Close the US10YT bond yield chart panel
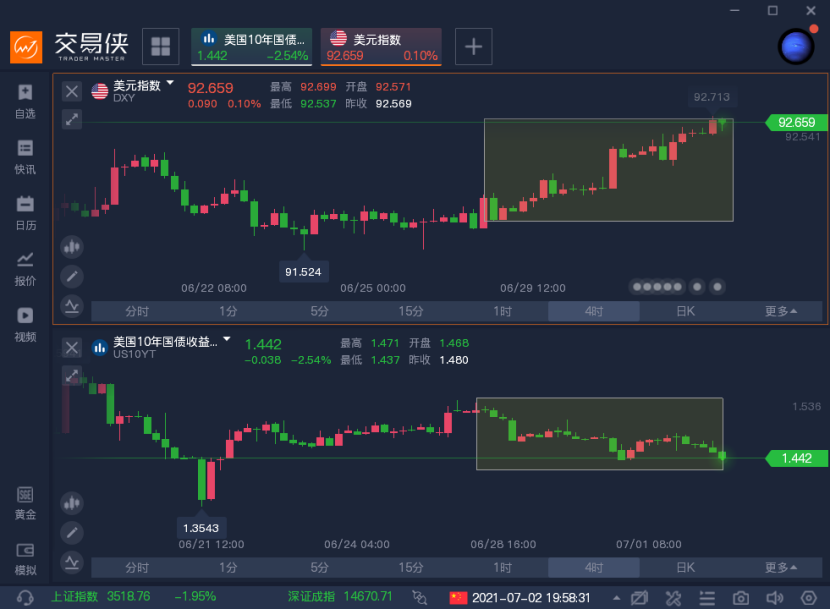 72,347
